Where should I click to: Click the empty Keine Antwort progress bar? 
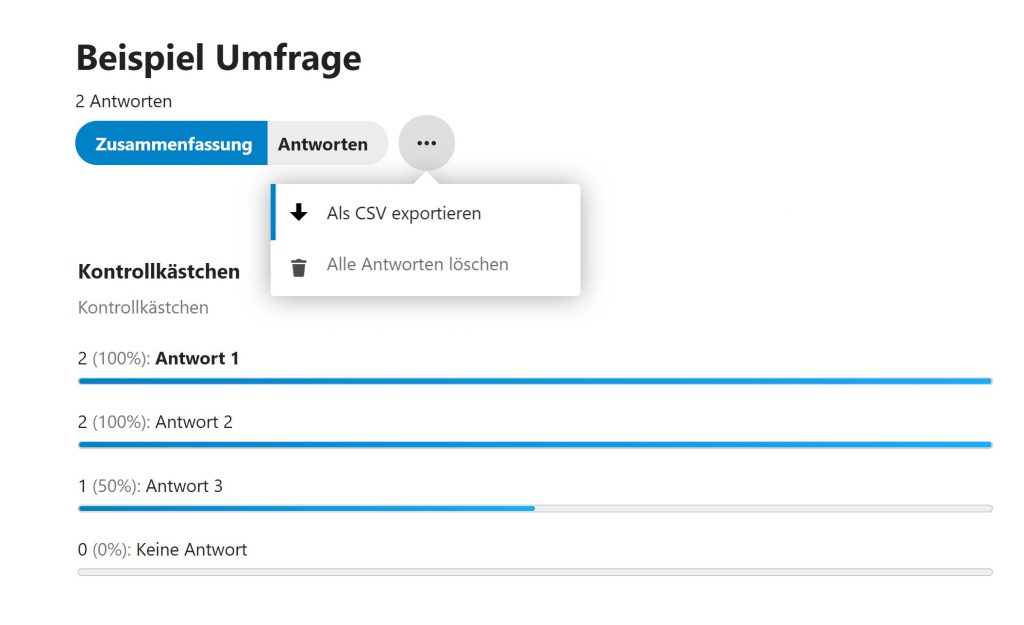(534, 572)
